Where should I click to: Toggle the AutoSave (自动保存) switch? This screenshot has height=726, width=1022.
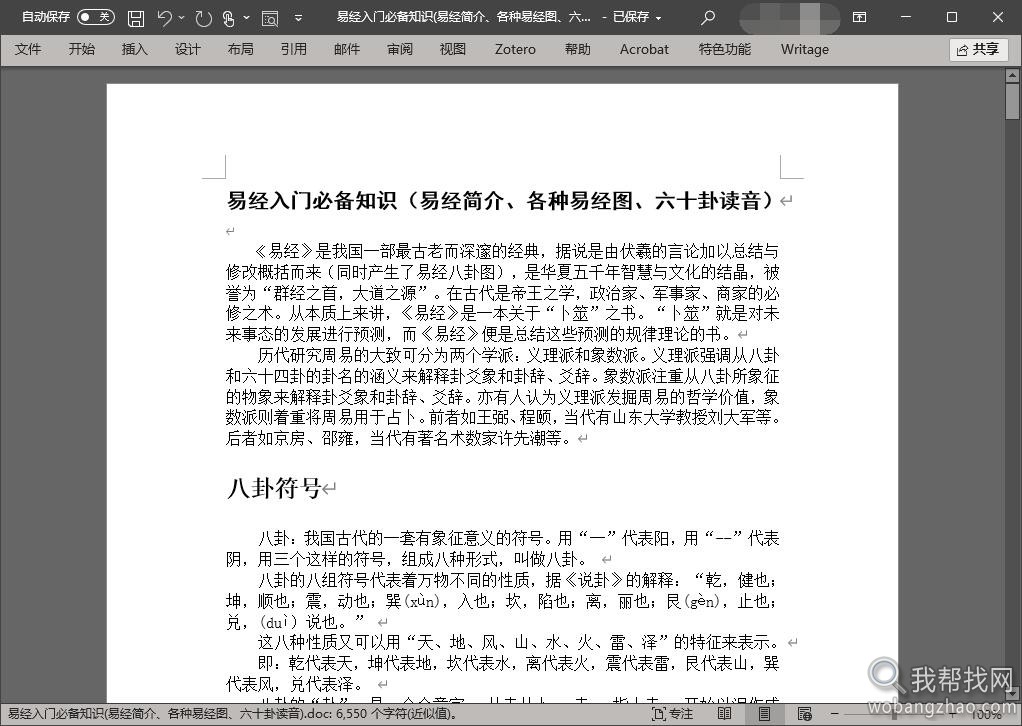click(96, 17)
